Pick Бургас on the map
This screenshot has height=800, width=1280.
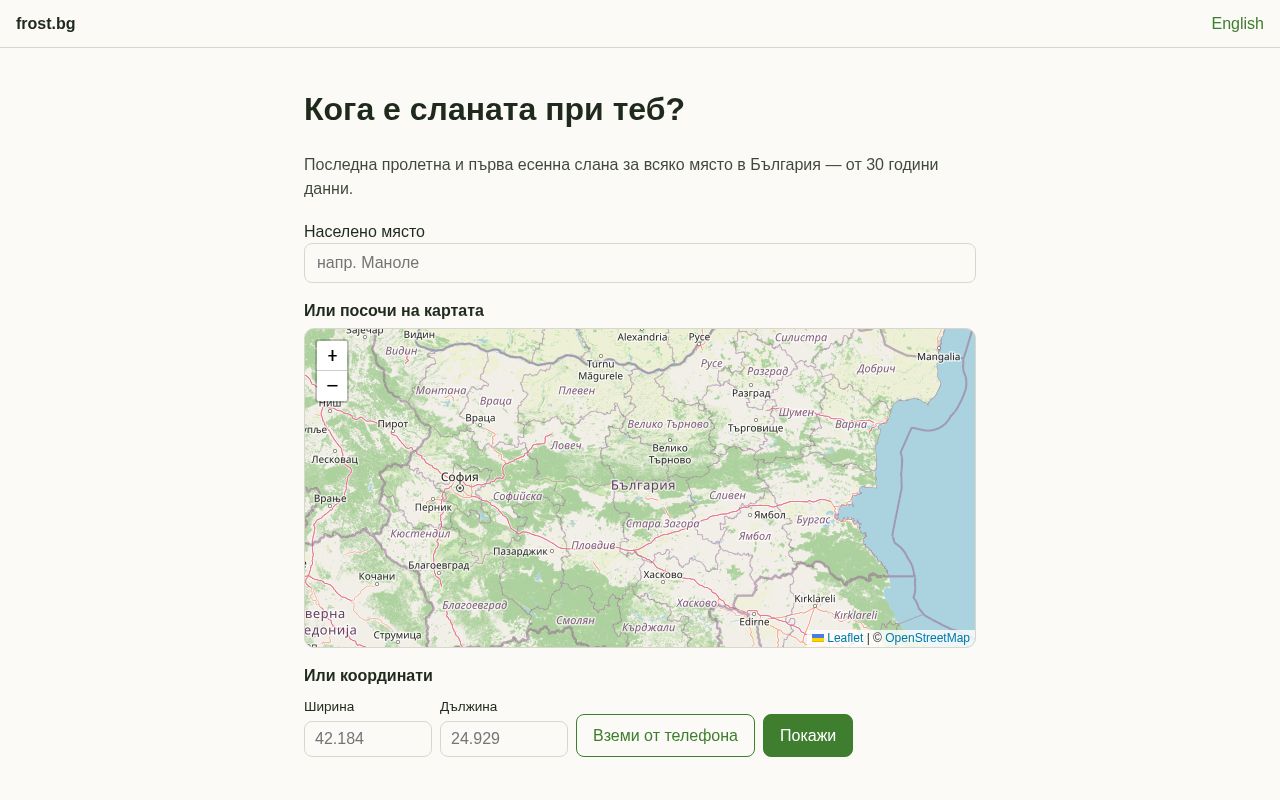[x=813, y=520]
